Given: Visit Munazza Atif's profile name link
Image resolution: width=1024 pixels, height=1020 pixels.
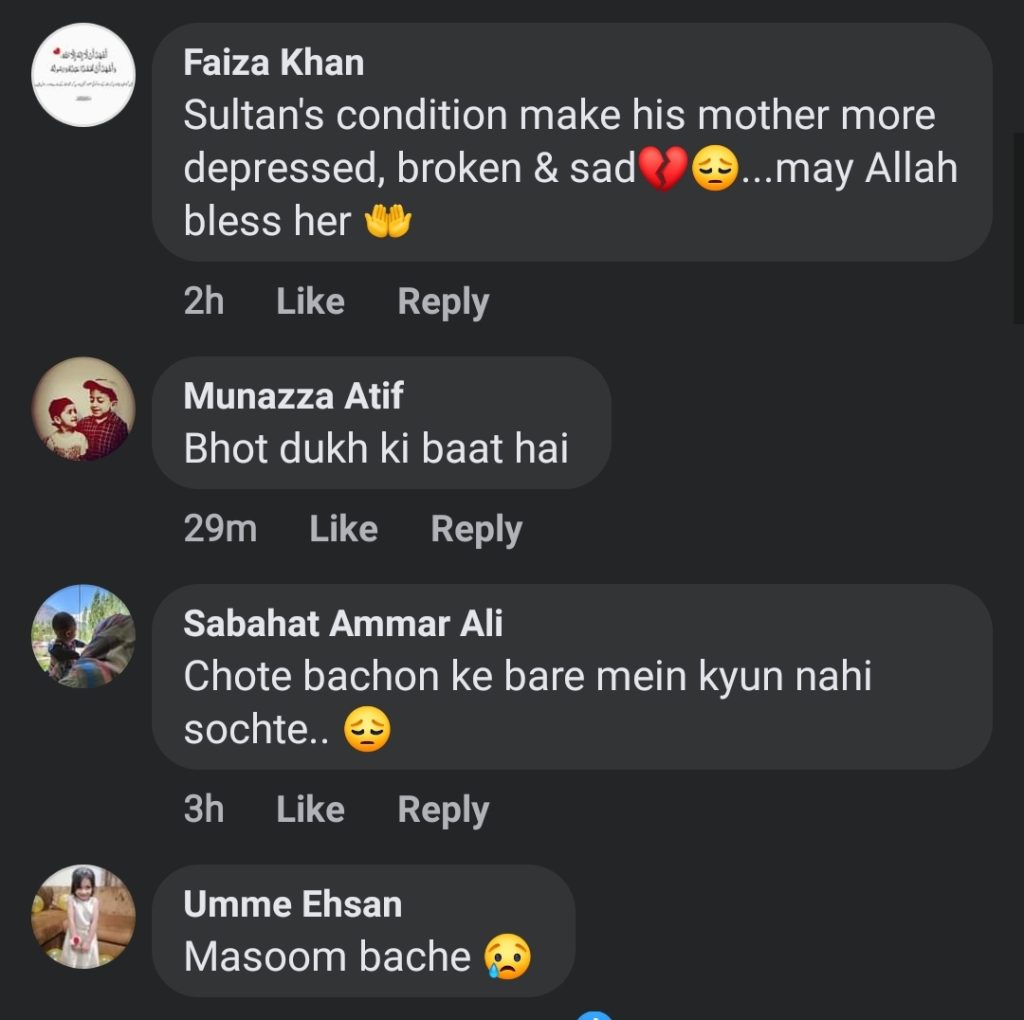Looking at the screenshot, I should pos(293,396).
